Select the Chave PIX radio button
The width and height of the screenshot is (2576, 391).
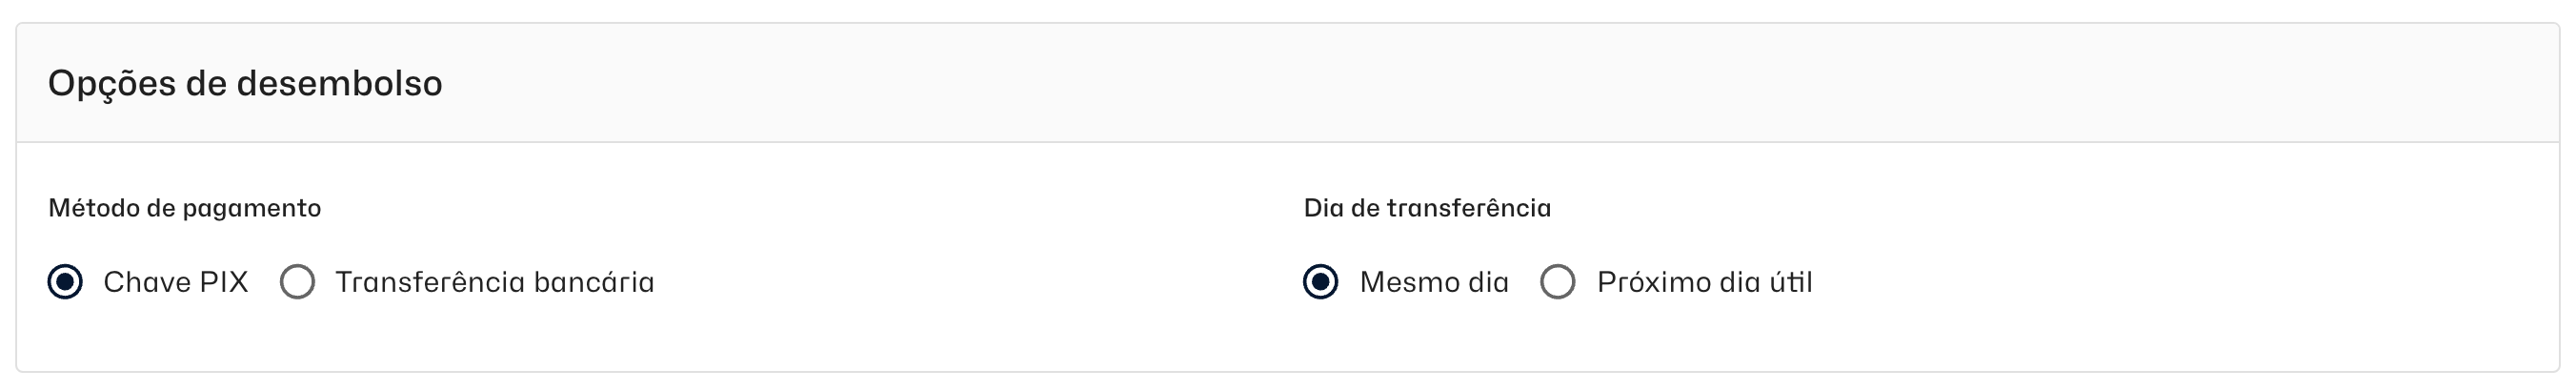[x=66, y=282]
